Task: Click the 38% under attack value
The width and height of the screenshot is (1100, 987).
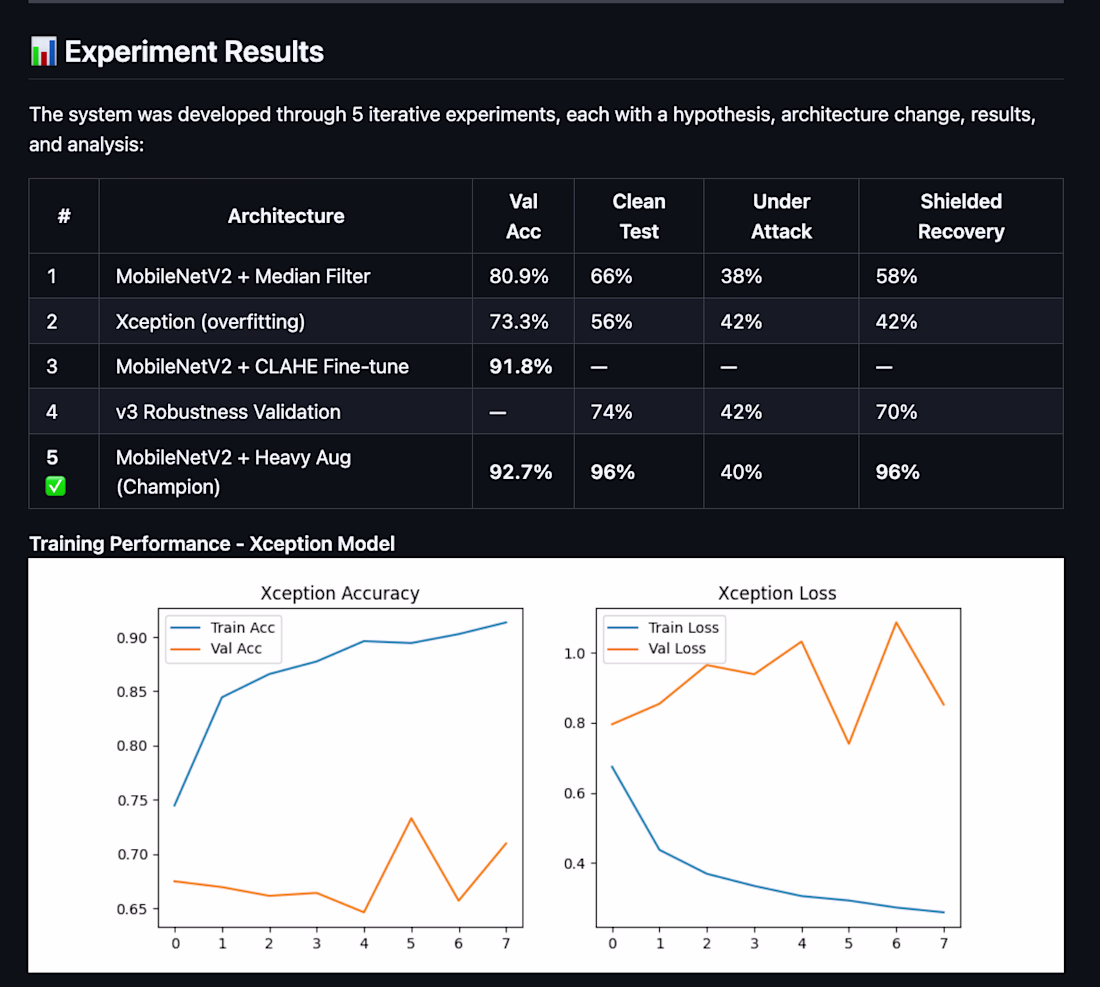Action: 741,276
